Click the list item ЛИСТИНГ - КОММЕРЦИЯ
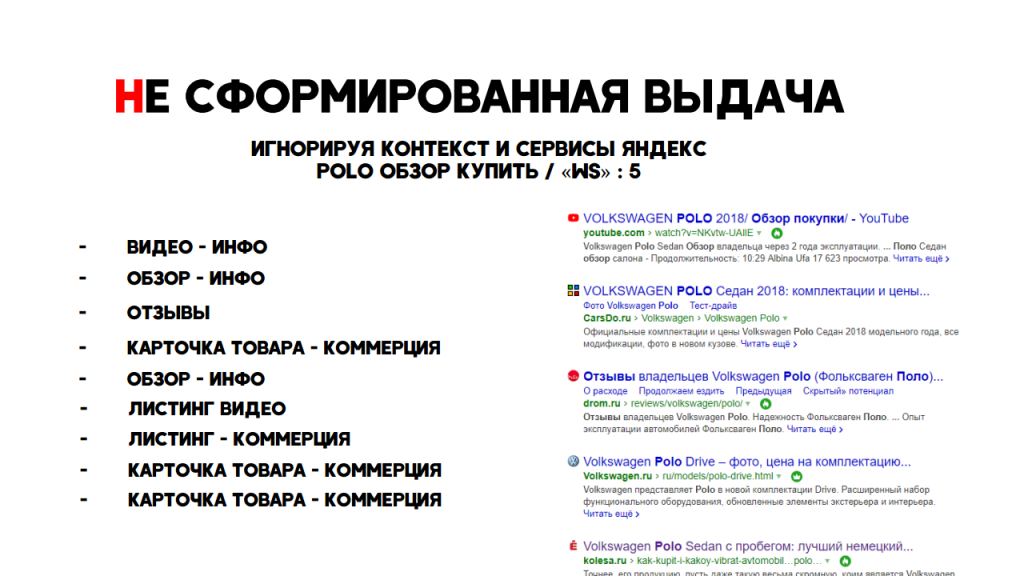Viewport: 1024px width, 576px height. click(x=239, y=439)
